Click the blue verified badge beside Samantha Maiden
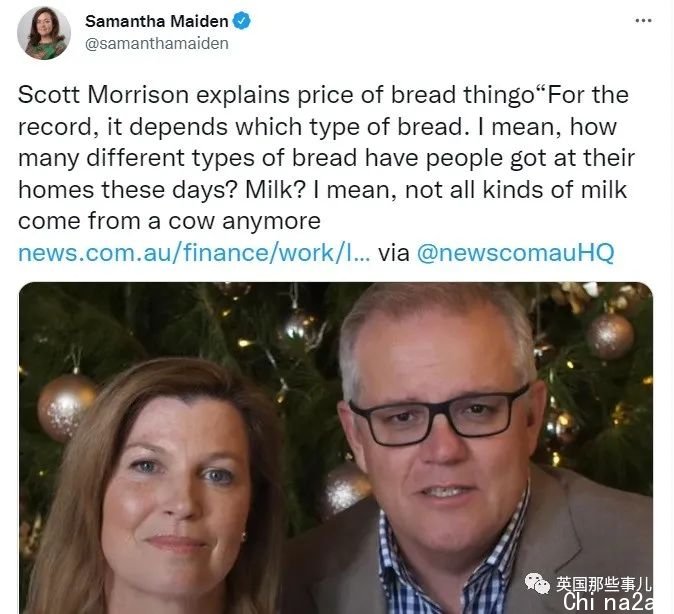 click(242, 21)
